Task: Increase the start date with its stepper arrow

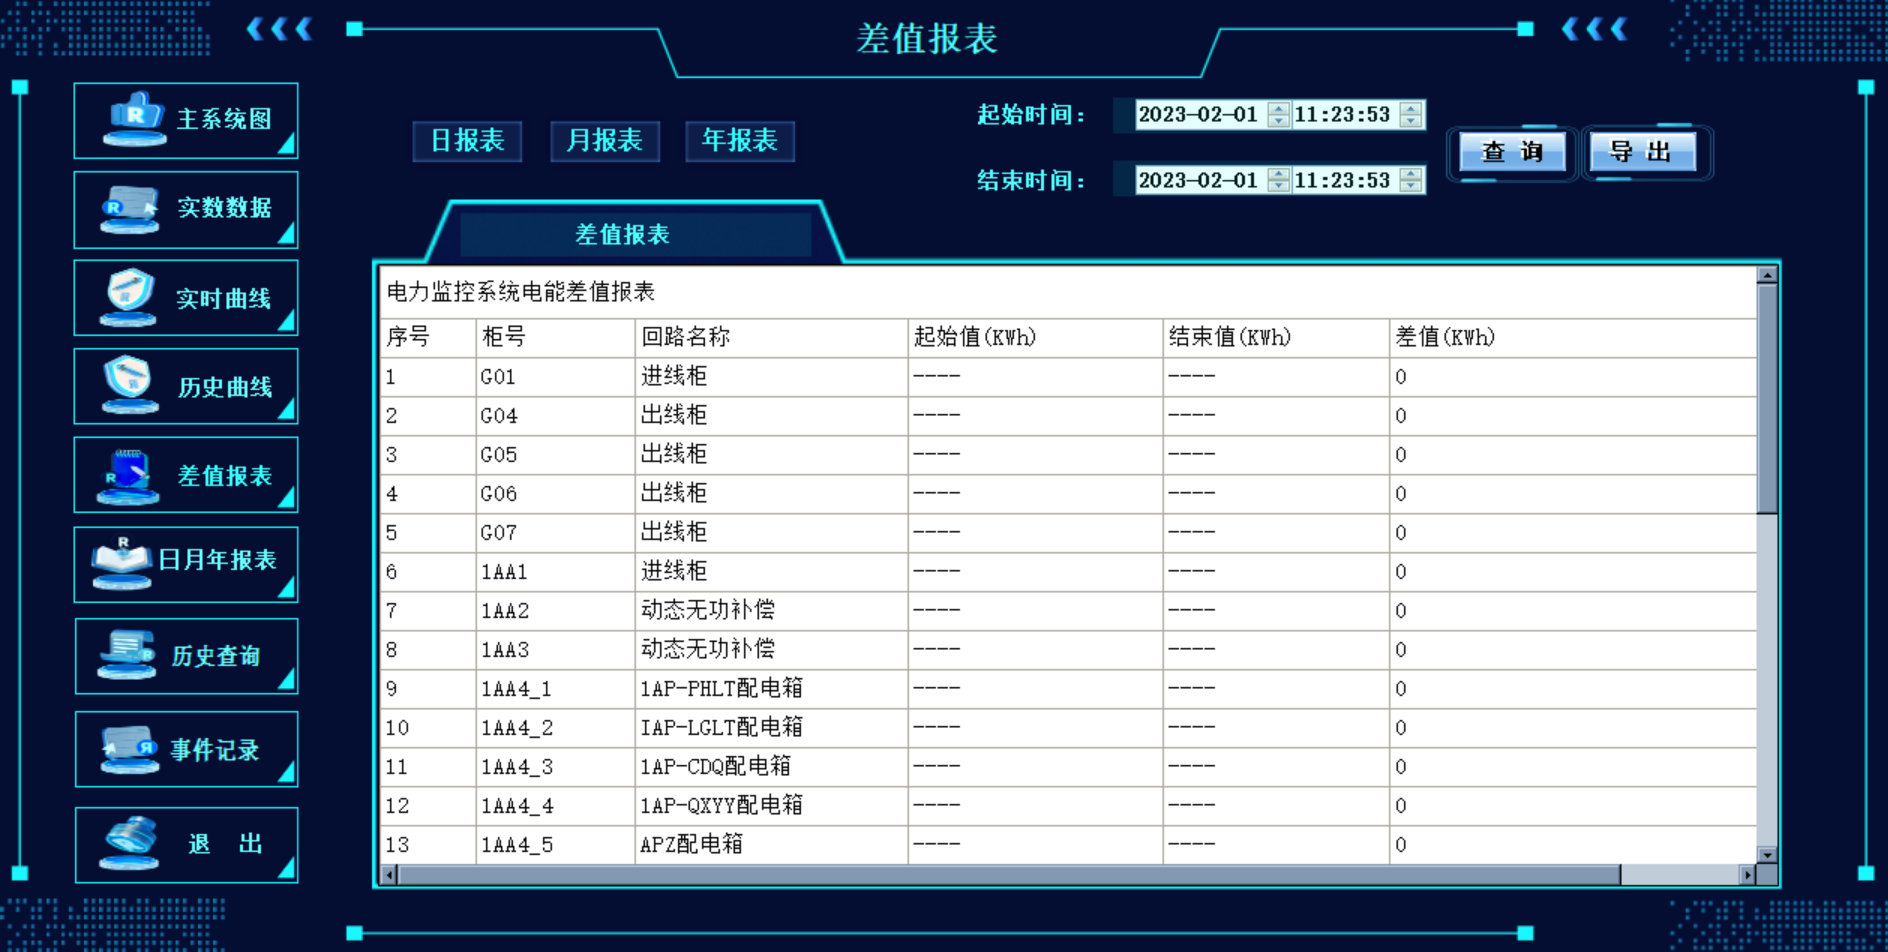Action: (1277, 109)
